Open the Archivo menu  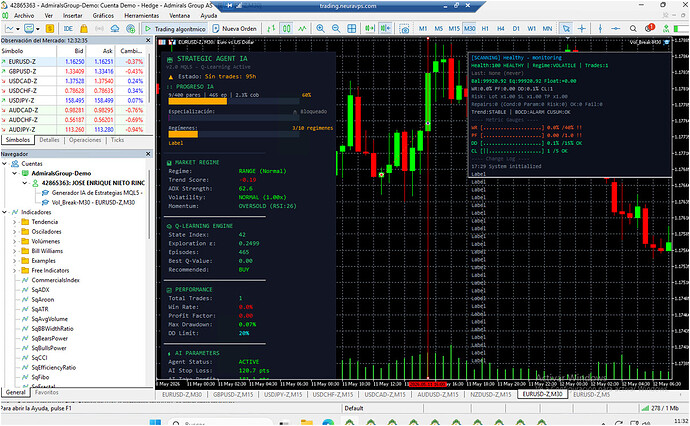(x=24, y=15)
